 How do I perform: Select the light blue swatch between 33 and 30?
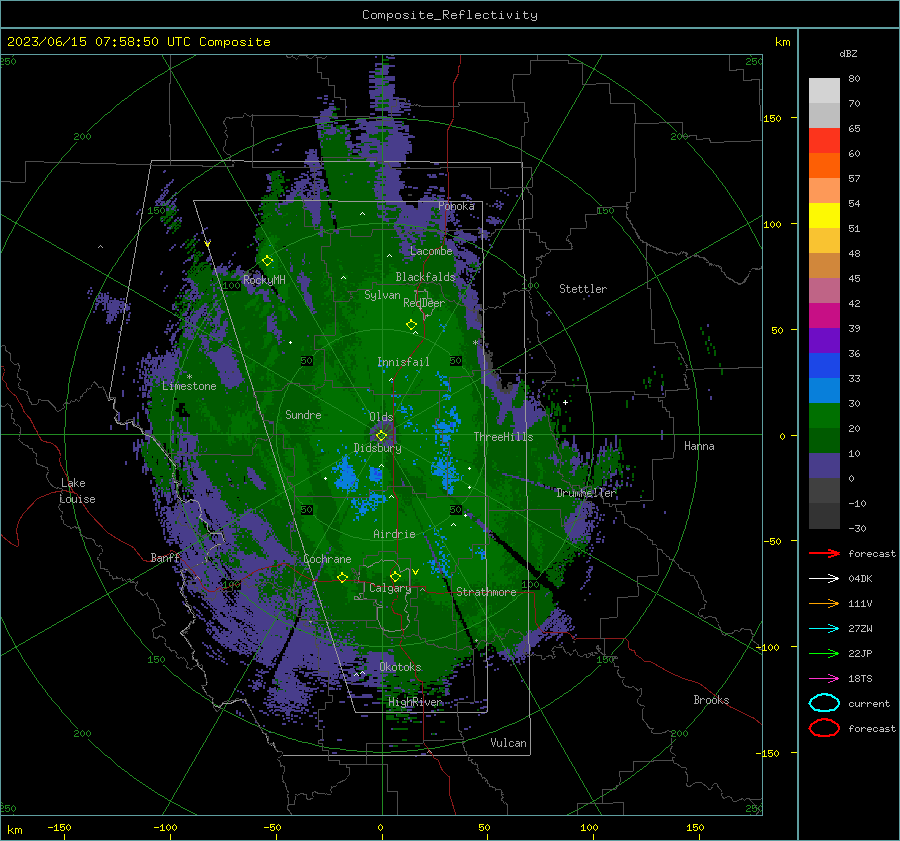coord(824,390)
